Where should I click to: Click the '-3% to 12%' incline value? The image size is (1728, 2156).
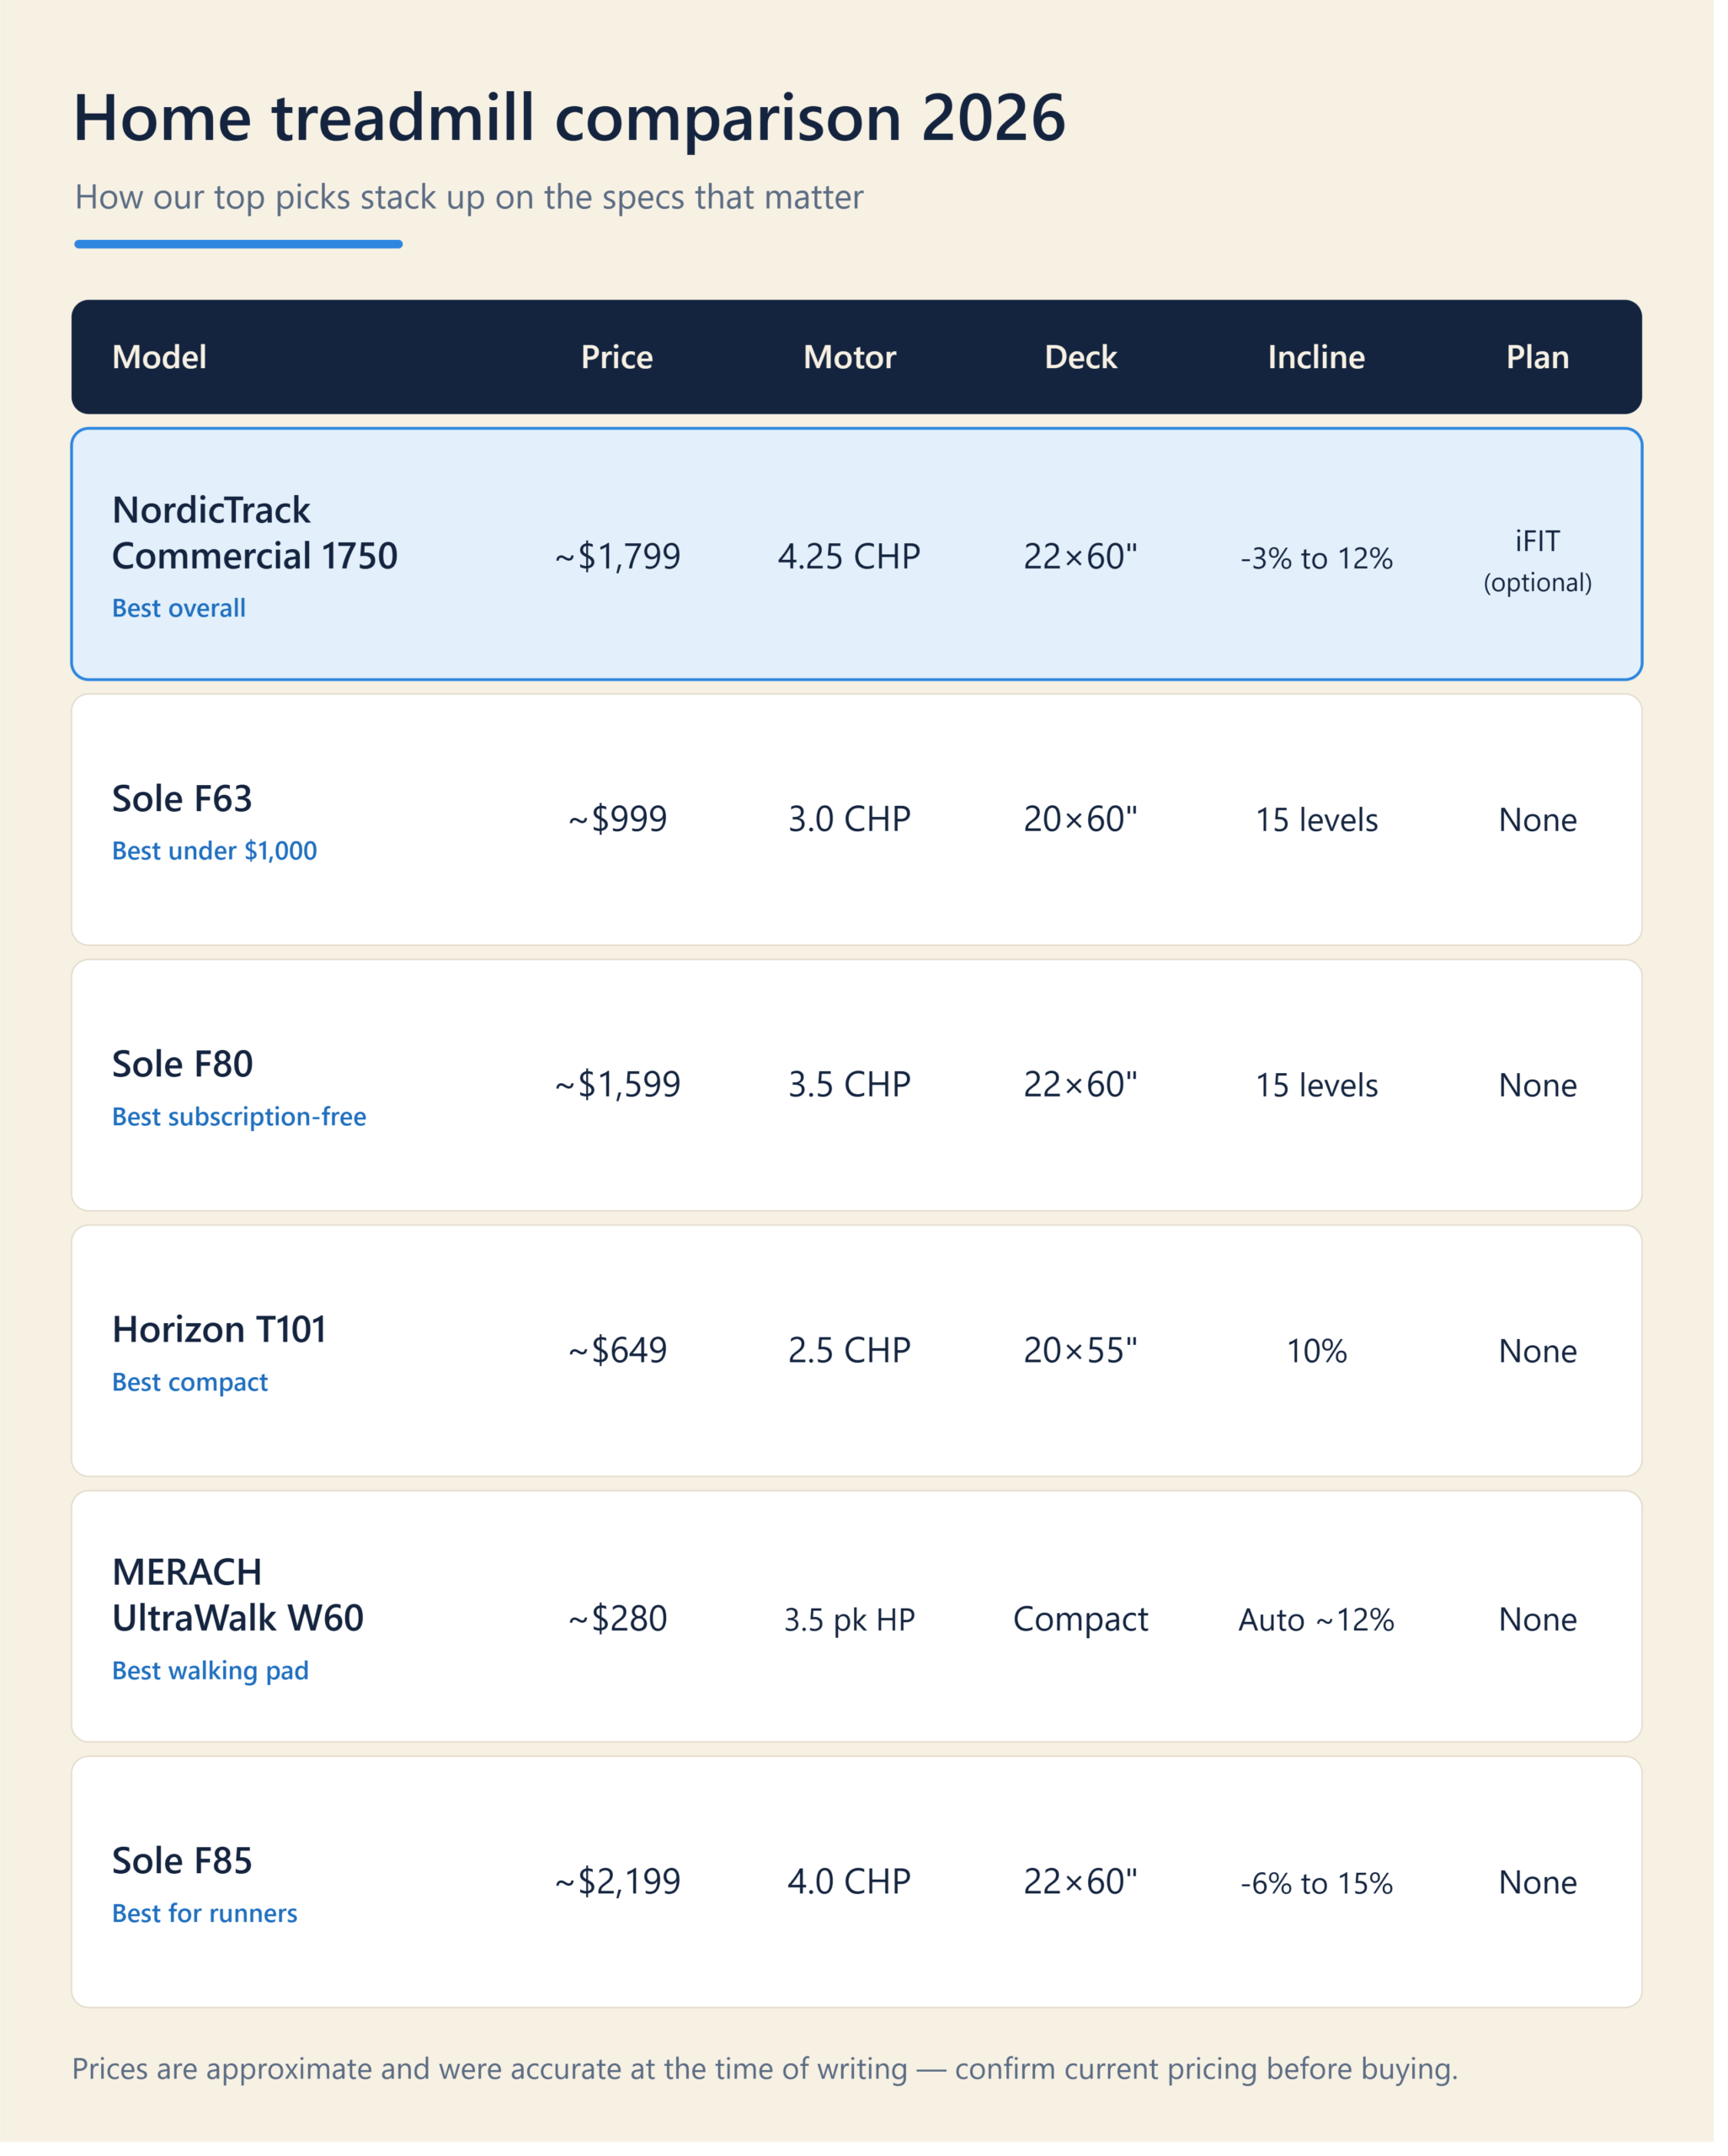pos(1327,562)
